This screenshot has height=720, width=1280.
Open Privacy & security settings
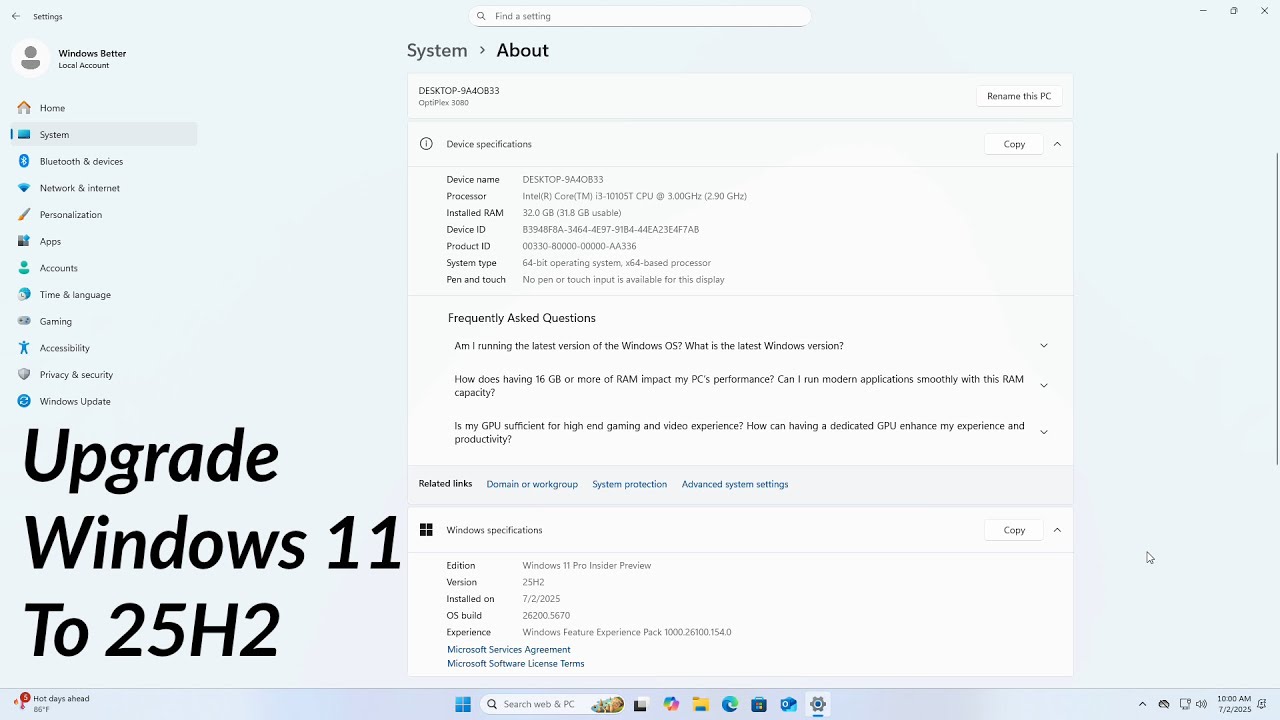pos(104,374)
